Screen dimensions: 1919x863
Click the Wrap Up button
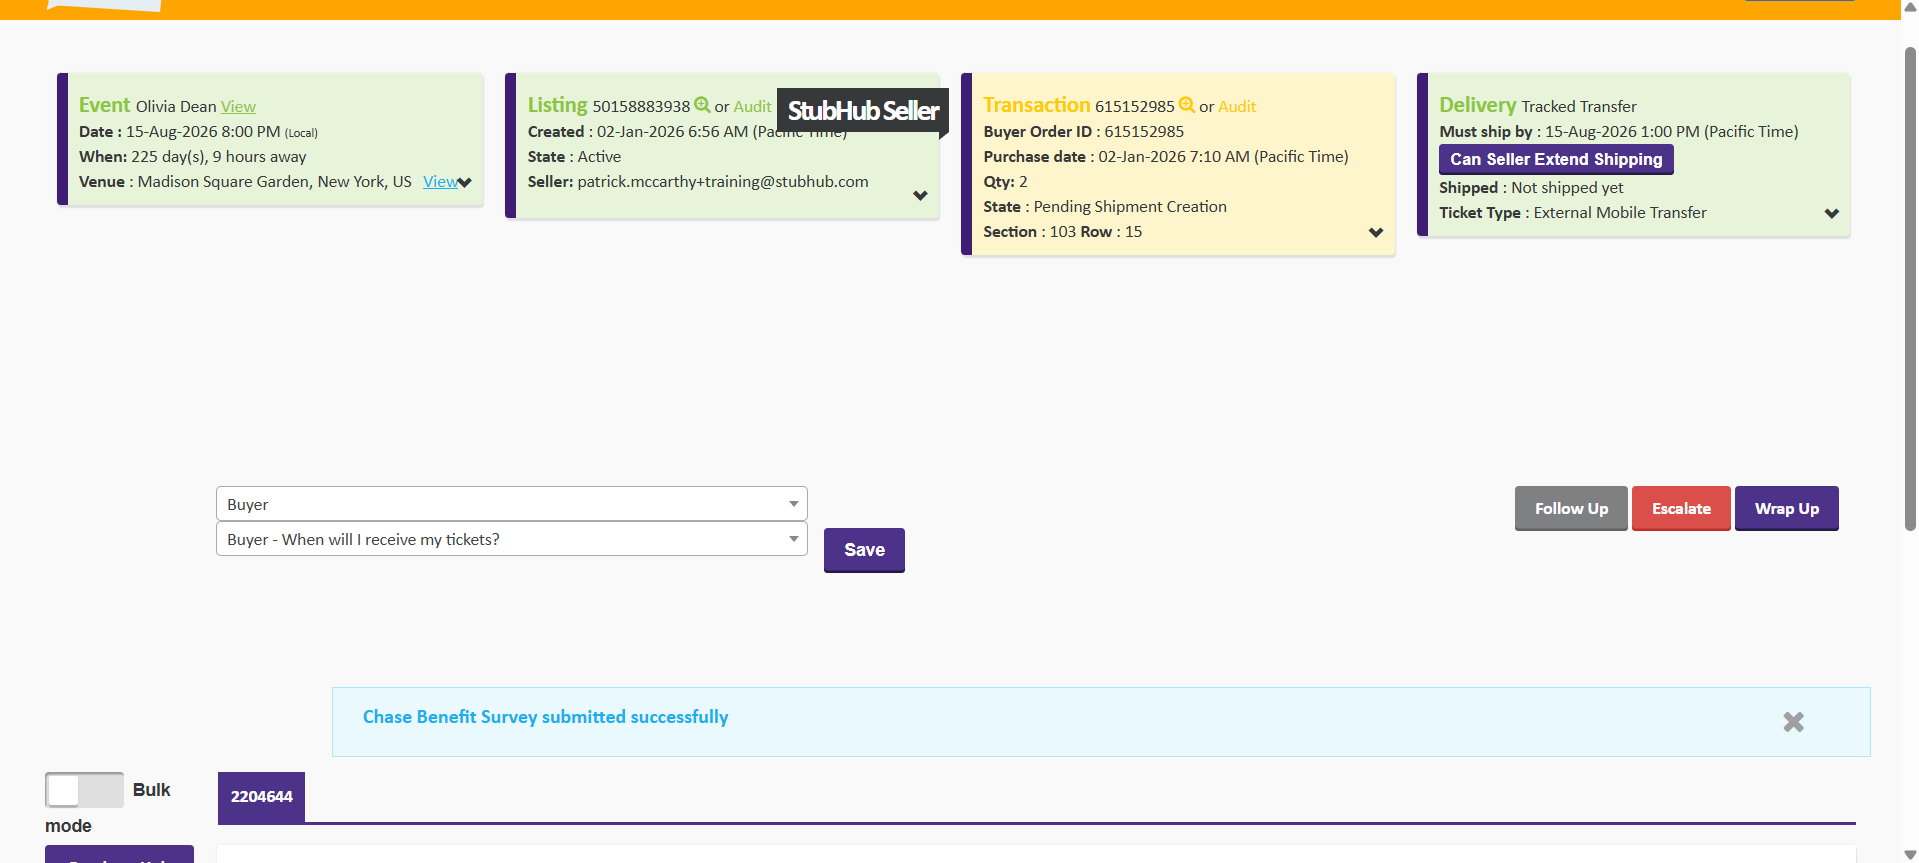[1786, 508]
